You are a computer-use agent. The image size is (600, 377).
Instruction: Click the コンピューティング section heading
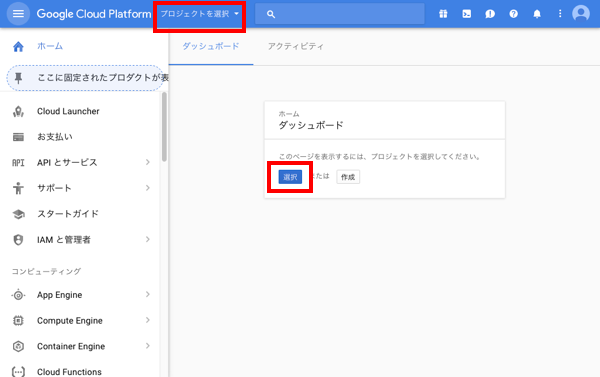46,271
